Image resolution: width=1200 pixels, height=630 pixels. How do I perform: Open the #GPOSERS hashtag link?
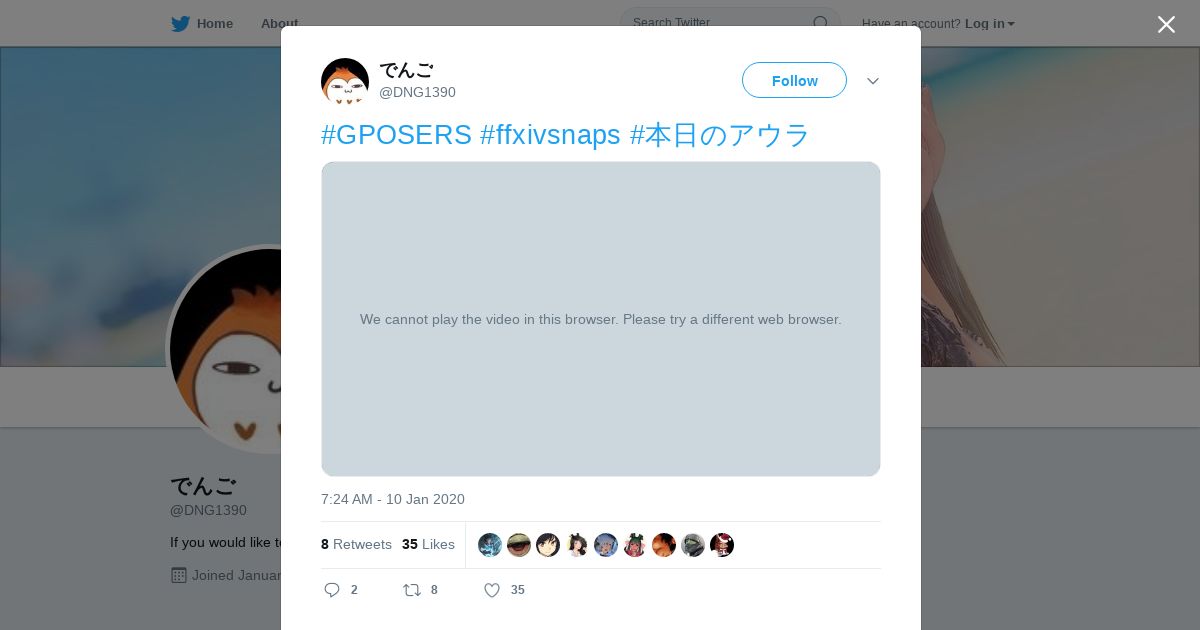pos(396,135)
